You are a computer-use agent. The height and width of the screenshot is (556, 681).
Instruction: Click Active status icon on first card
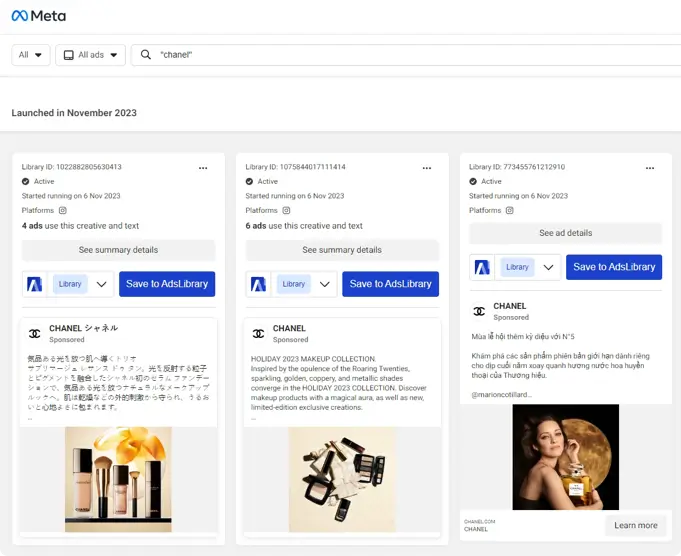(26, 182)
